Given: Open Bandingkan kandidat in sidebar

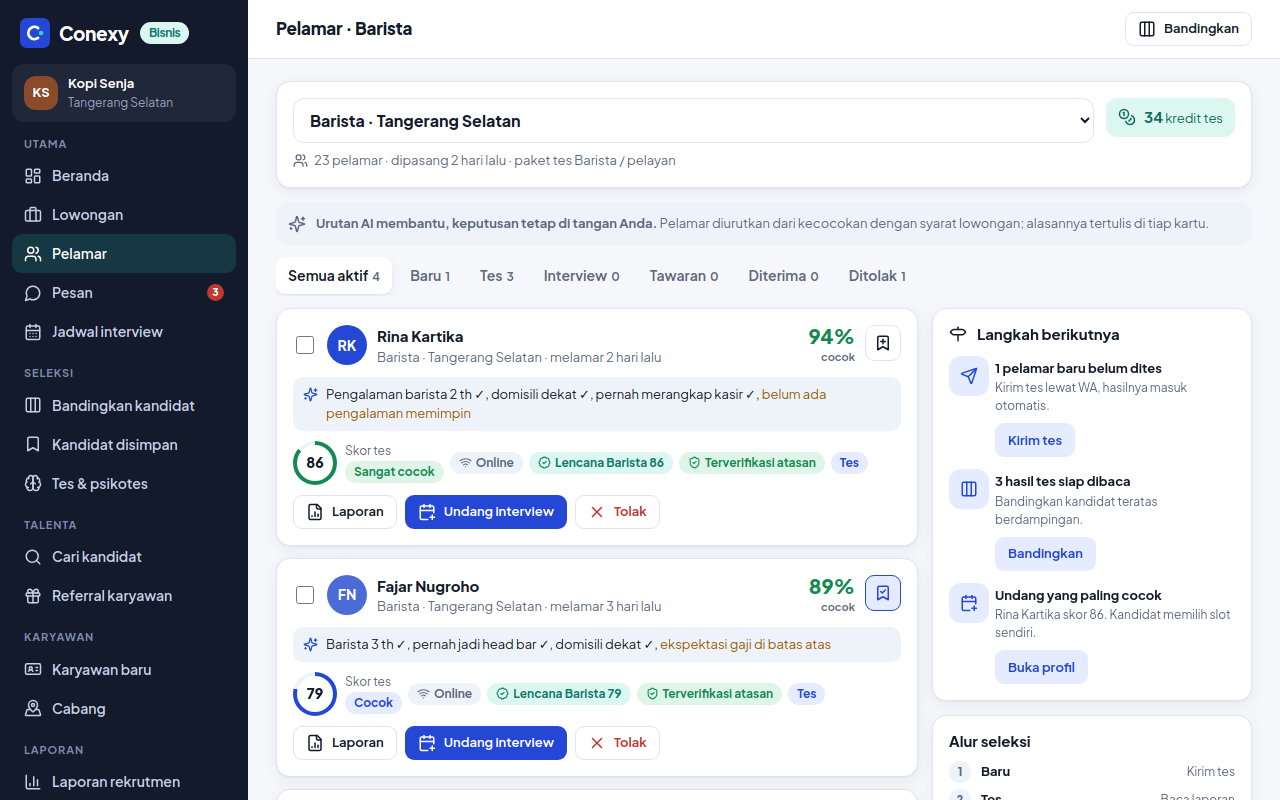Looking at the screenshot, I should pos(124,406).
